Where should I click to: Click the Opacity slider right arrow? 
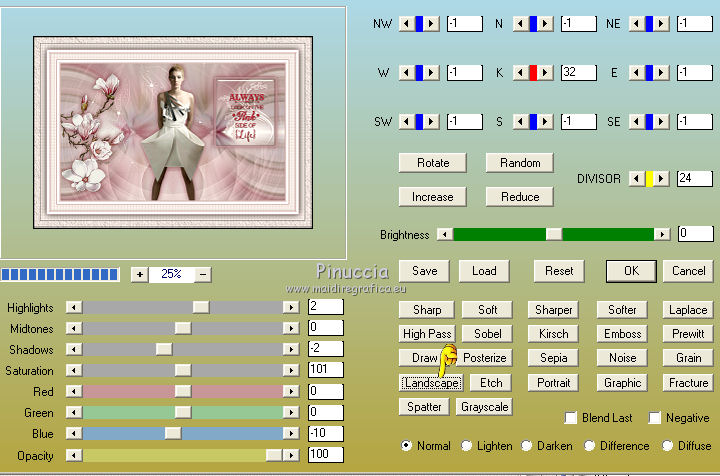coord(291,455)
